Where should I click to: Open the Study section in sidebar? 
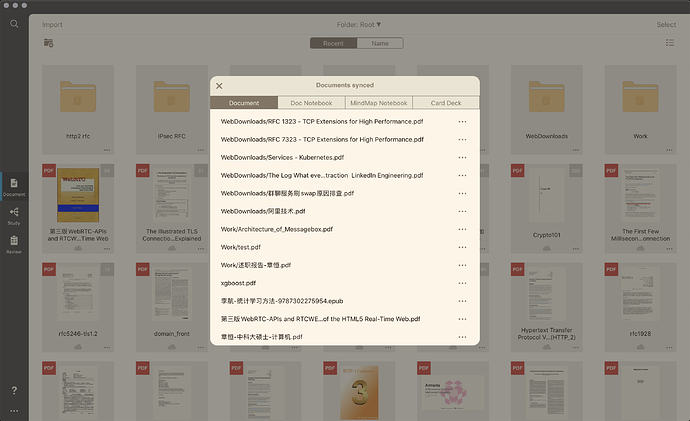(x=14, y=216)
